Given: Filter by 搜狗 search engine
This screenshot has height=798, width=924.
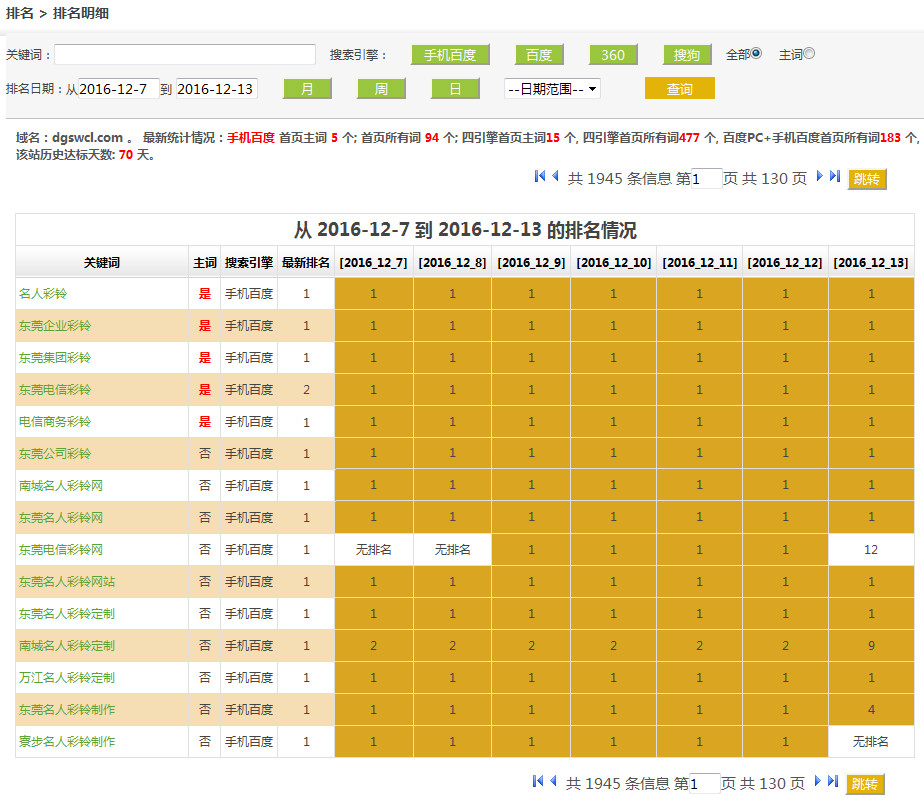Looking at the screenshot, I should 687,55.
